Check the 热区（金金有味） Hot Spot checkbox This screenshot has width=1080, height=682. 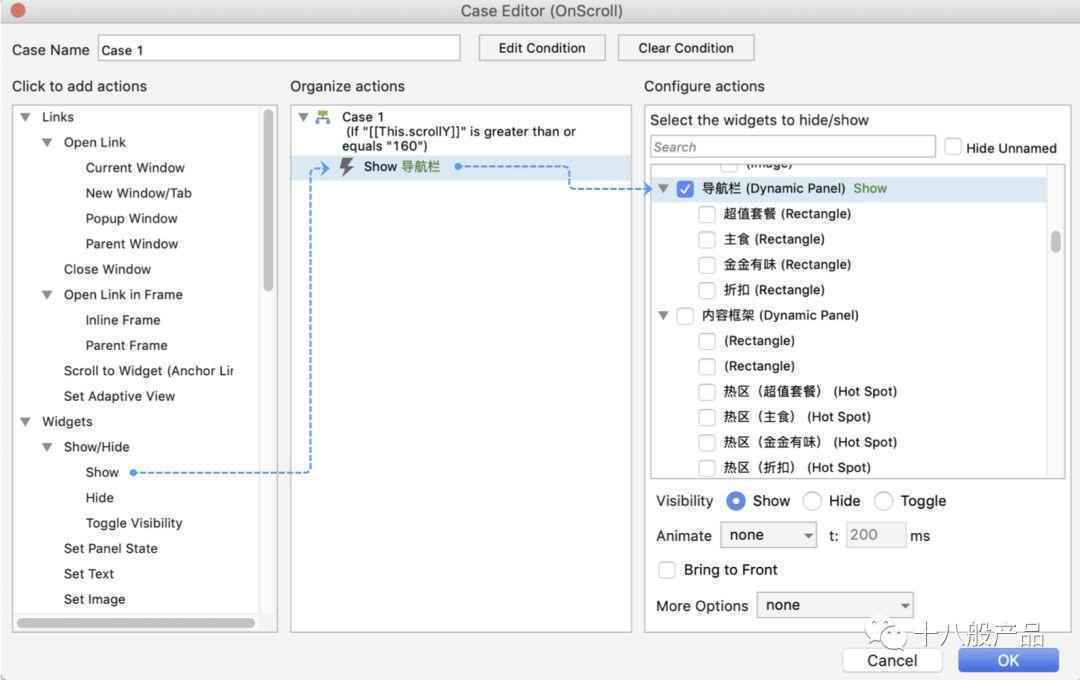707,442
